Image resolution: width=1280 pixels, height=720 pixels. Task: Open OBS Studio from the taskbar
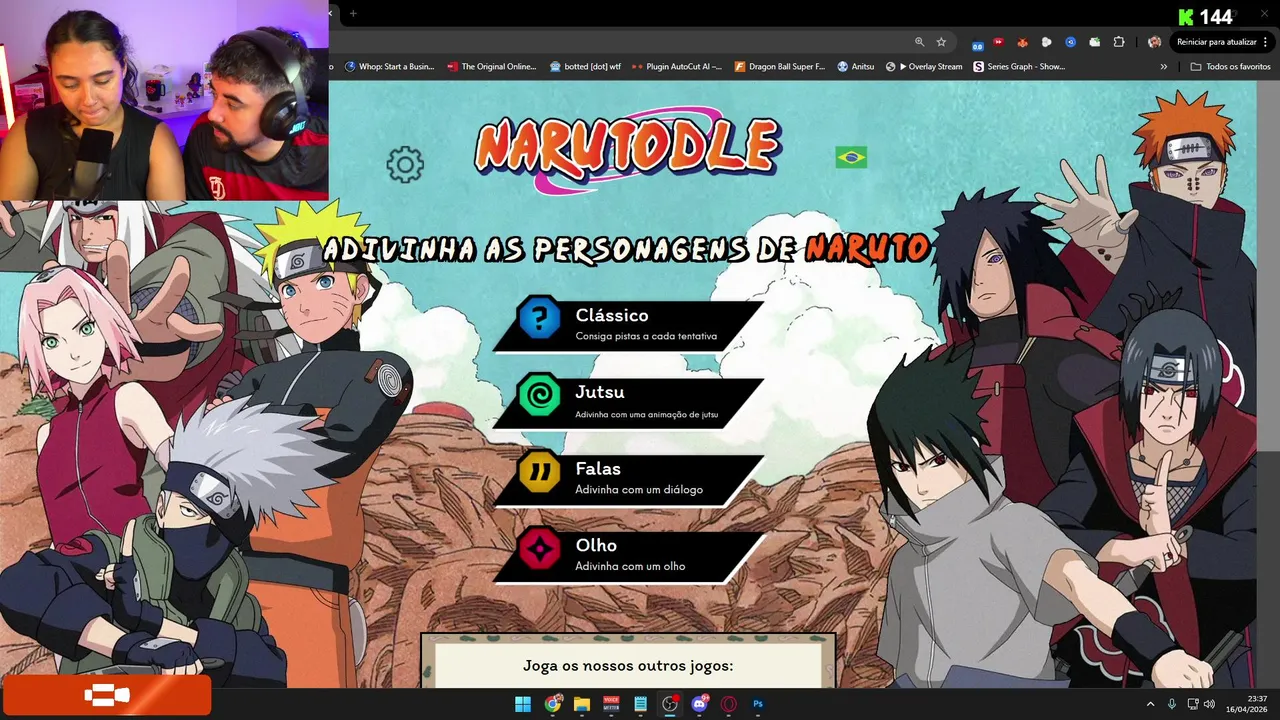tap(670, 704)
